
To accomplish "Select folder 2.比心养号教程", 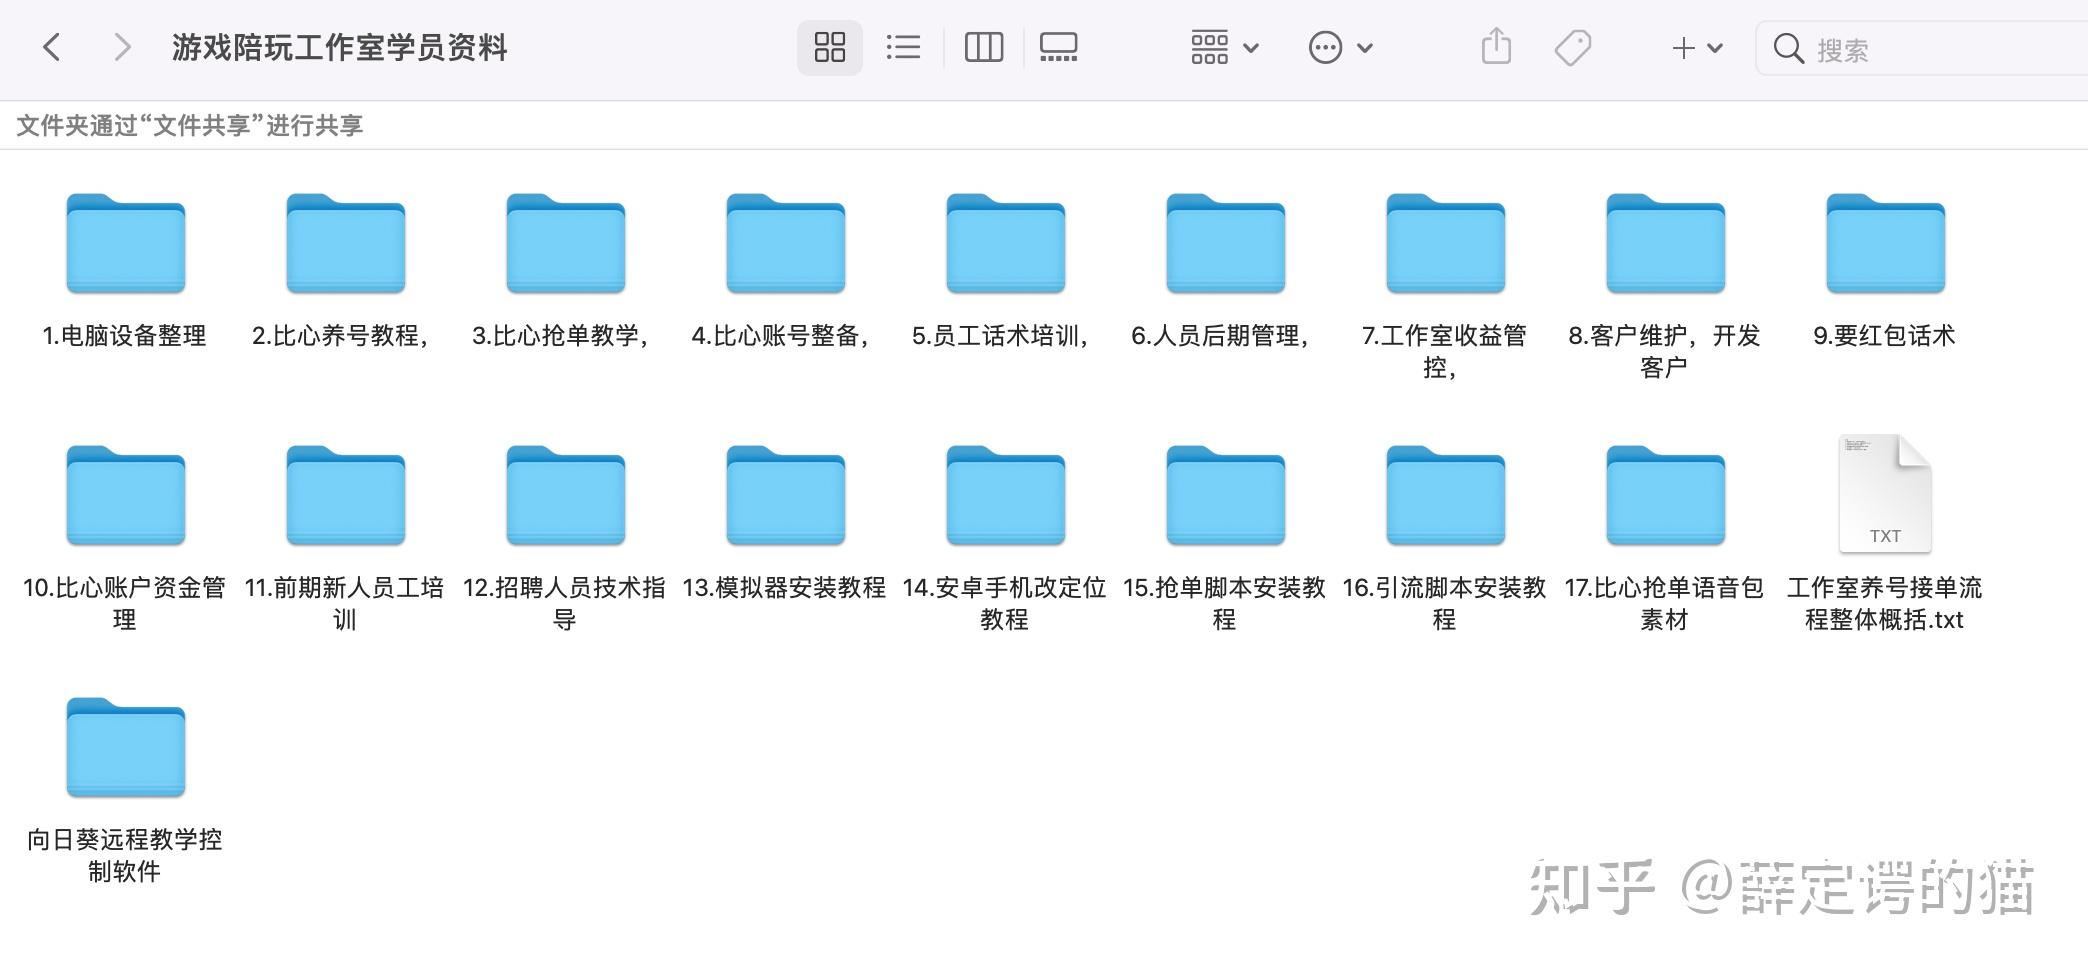I will point(345,272).
